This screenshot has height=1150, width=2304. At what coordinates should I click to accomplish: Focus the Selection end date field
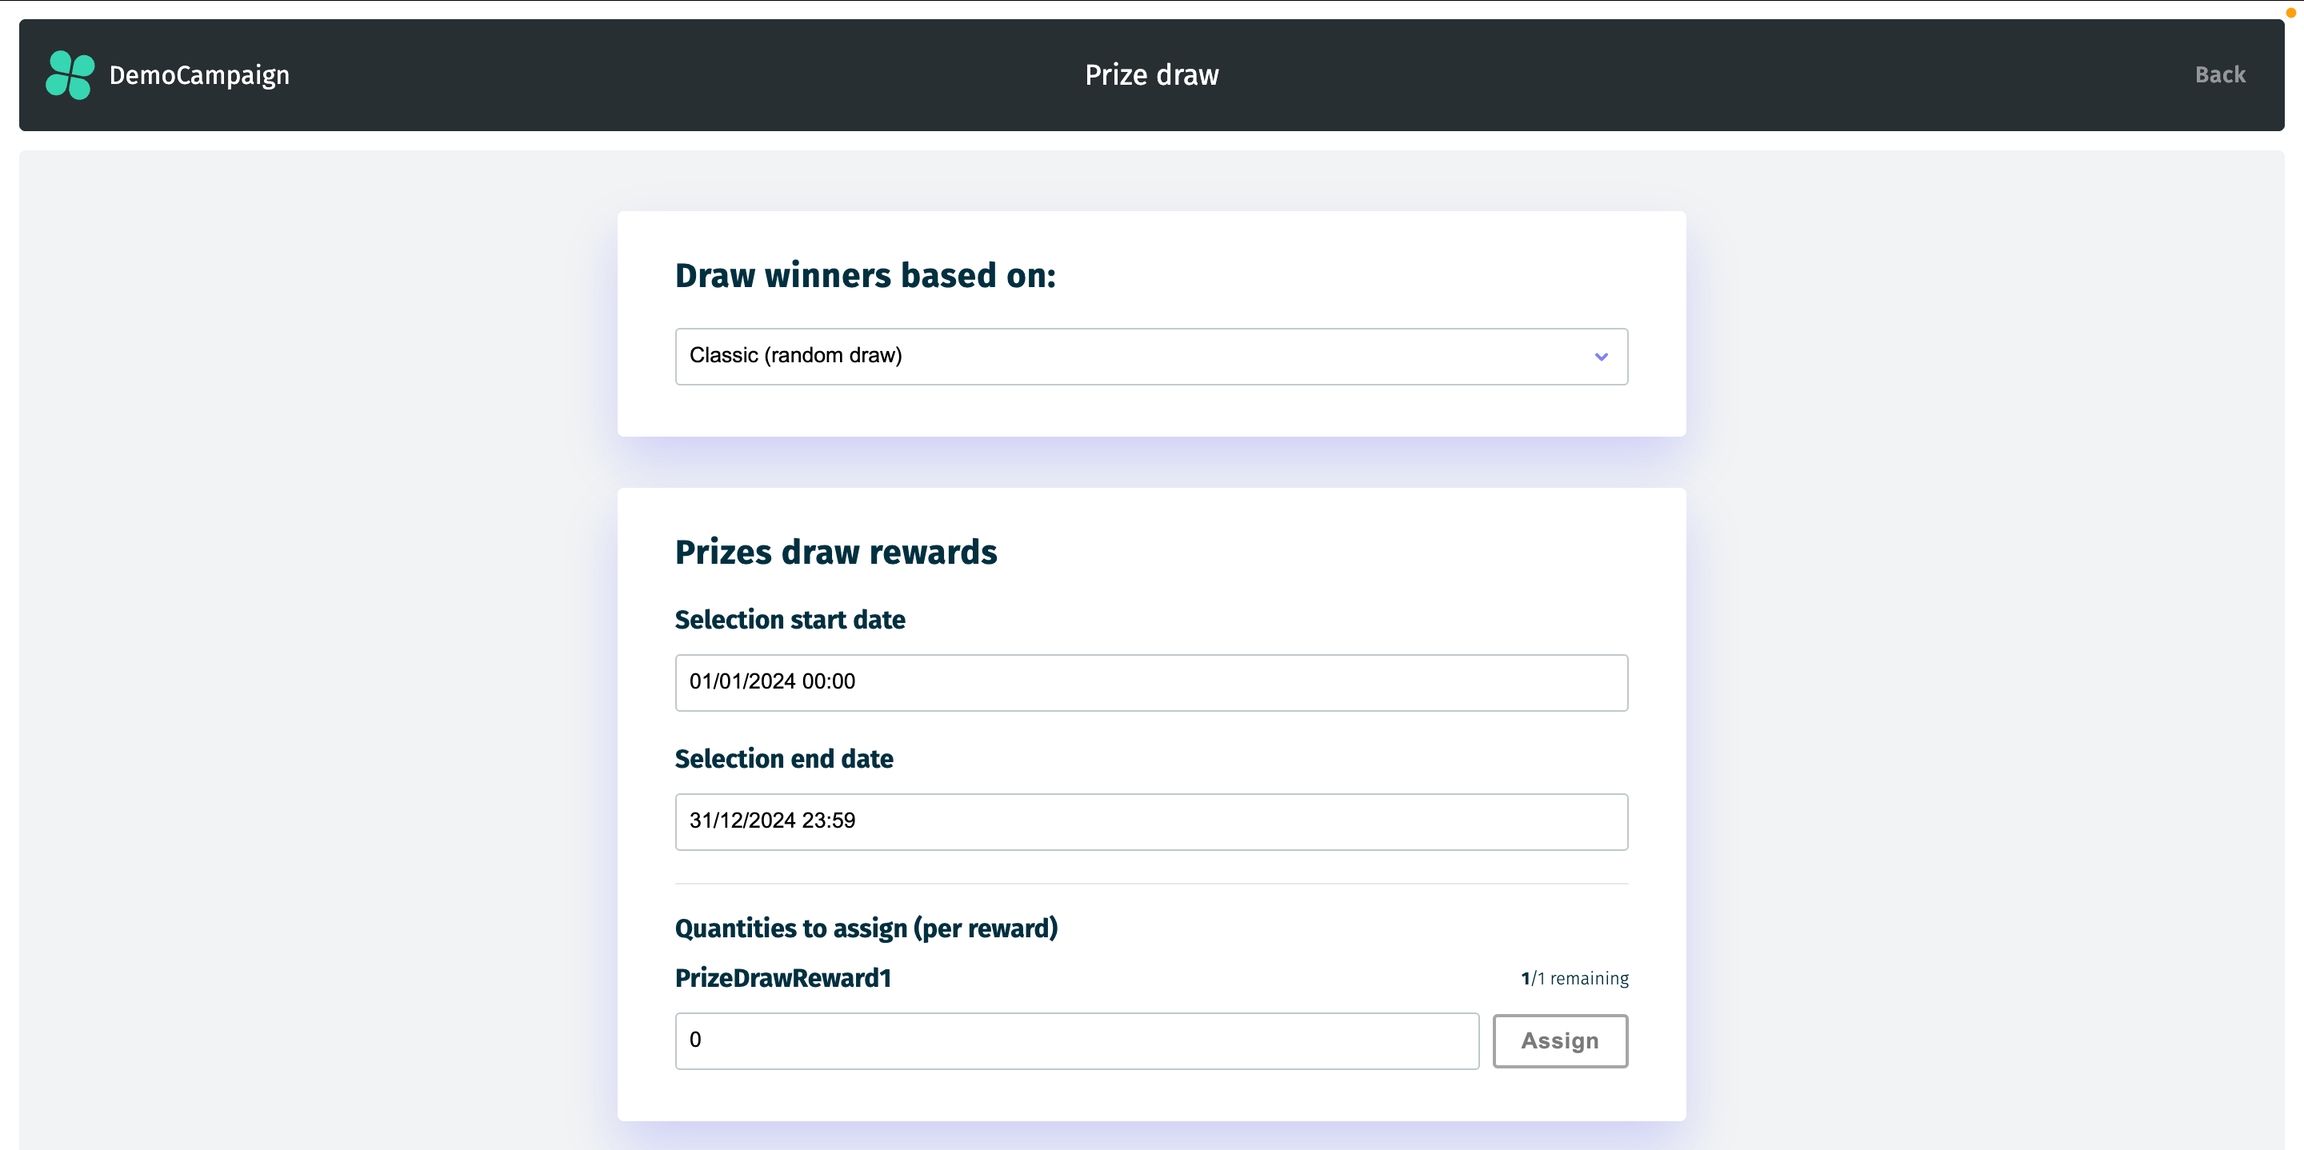click(x=1151, y=821)
